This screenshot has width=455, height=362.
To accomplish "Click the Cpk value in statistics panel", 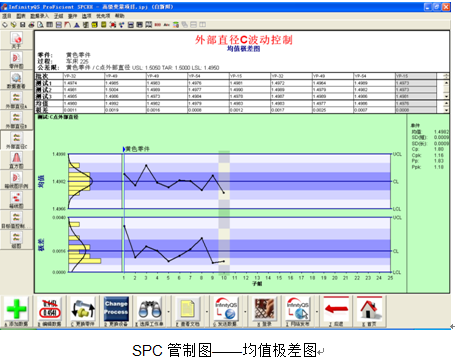I will pyautogui.click(x=439, y=155).
